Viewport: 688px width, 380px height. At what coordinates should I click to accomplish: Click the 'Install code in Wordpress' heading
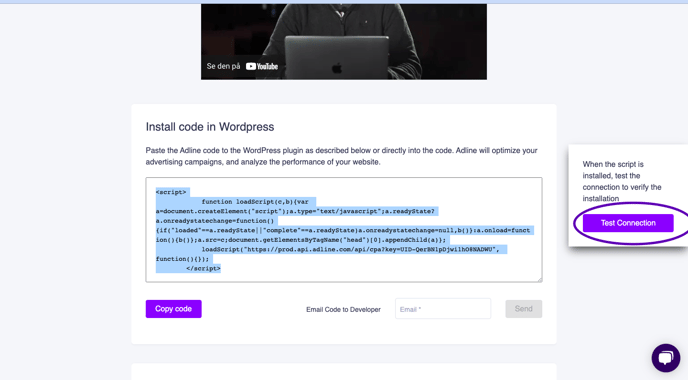210,127
